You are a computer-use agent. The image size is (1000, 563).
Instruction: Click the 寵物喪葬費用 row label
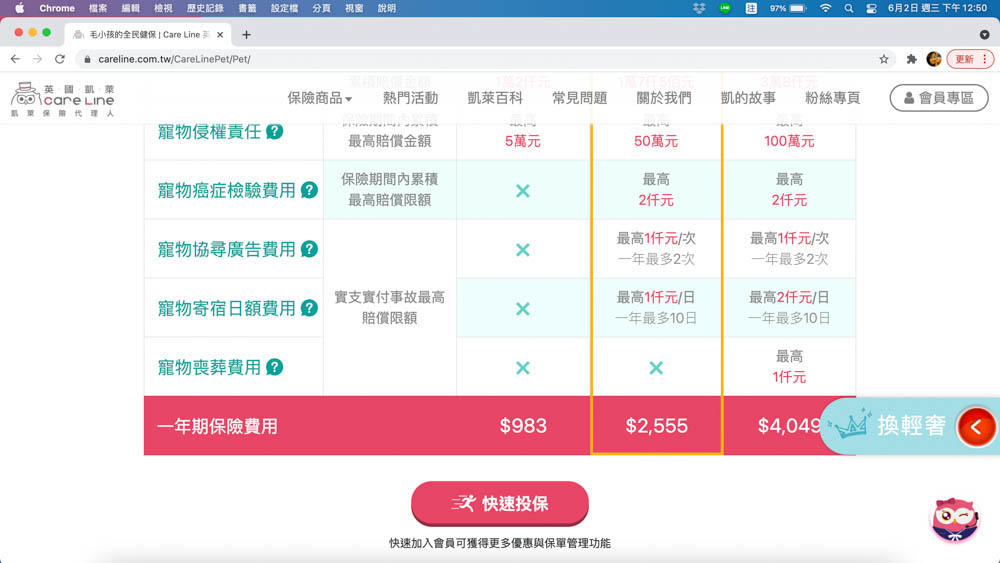pyautogui.click(x=209, y=367)
